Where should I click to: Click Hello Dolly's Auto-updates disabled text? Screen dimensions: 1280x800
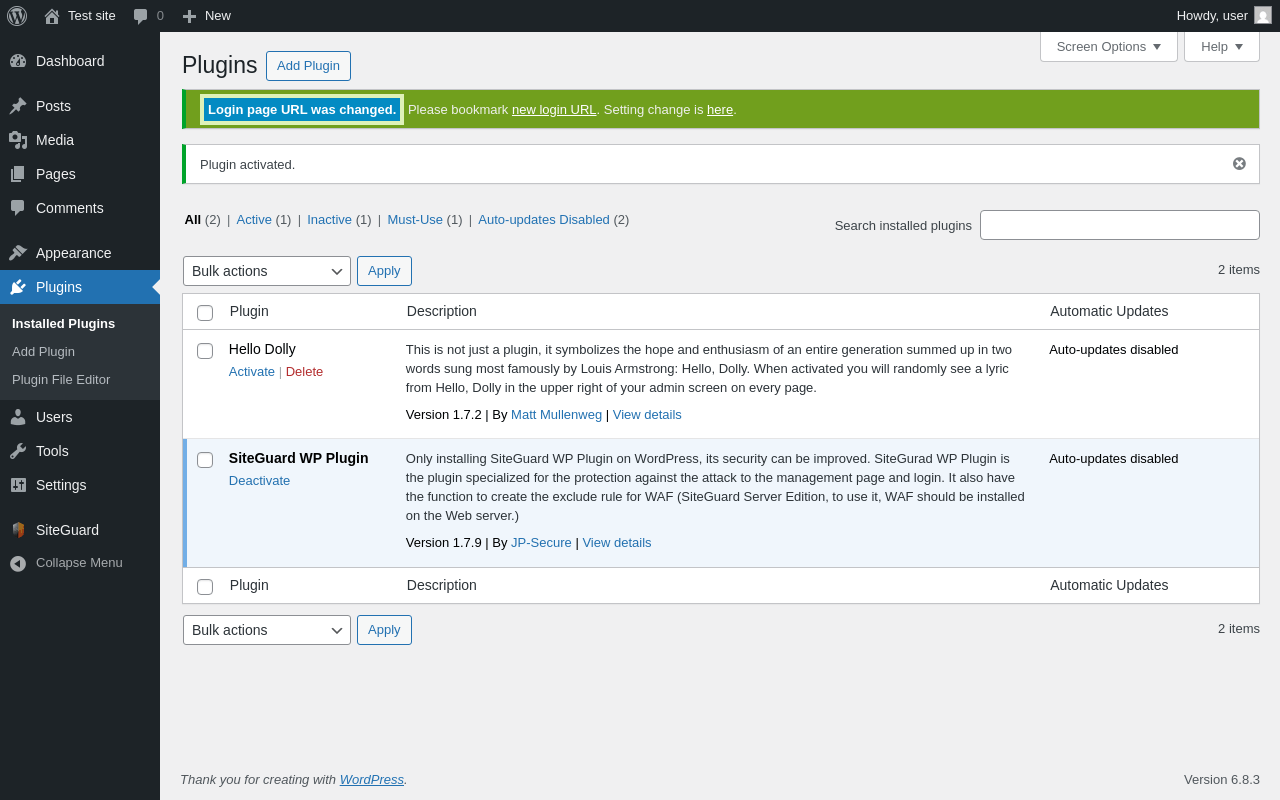tap(1114, 350)
